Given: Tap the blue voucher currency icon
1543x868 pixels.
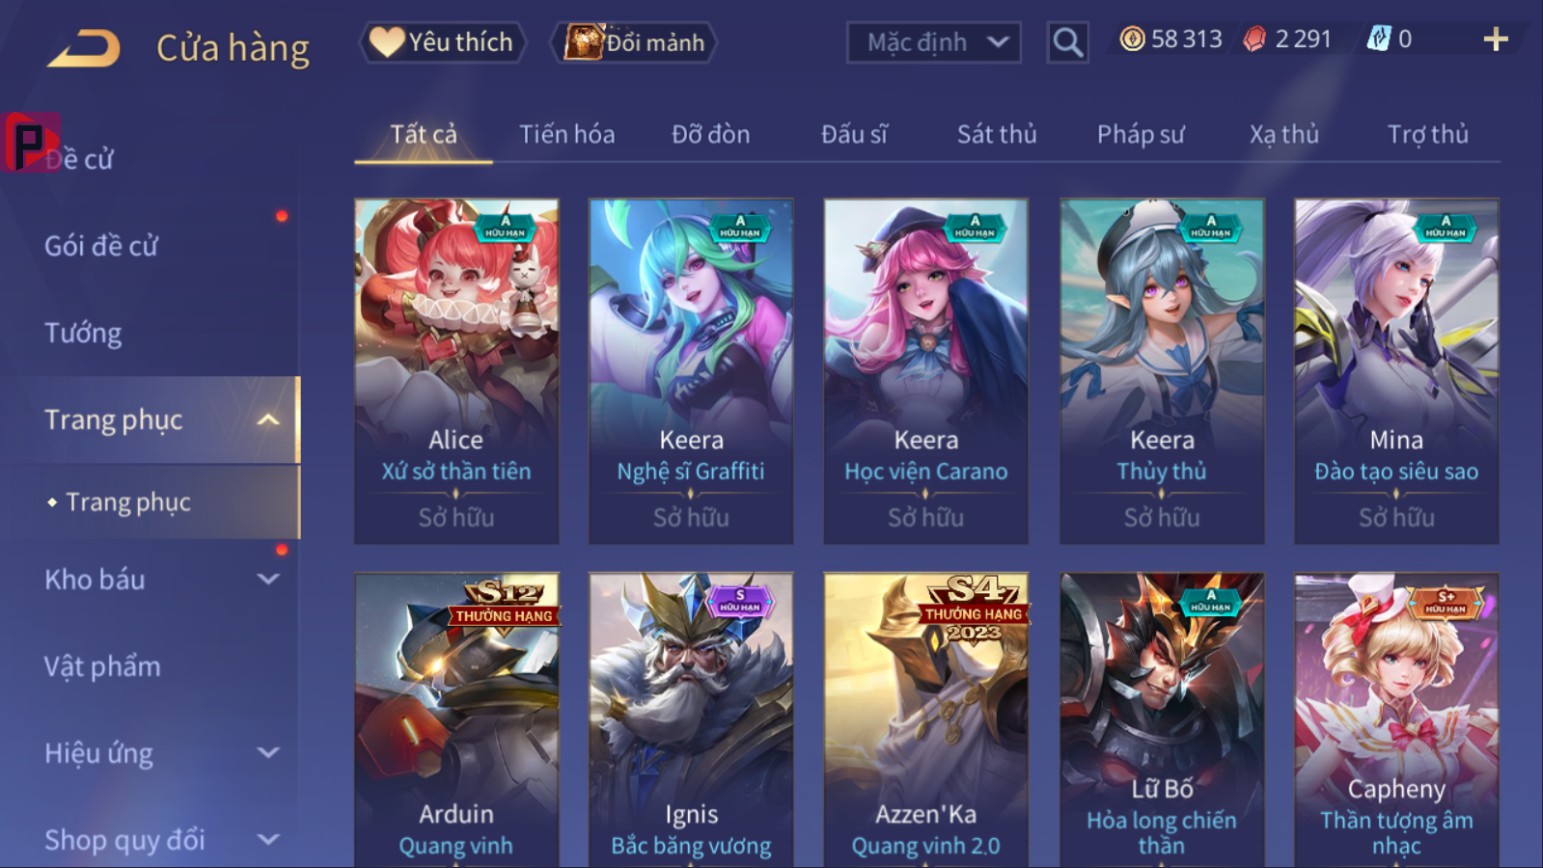Looking at the screenshot, I should [1378, 39].
